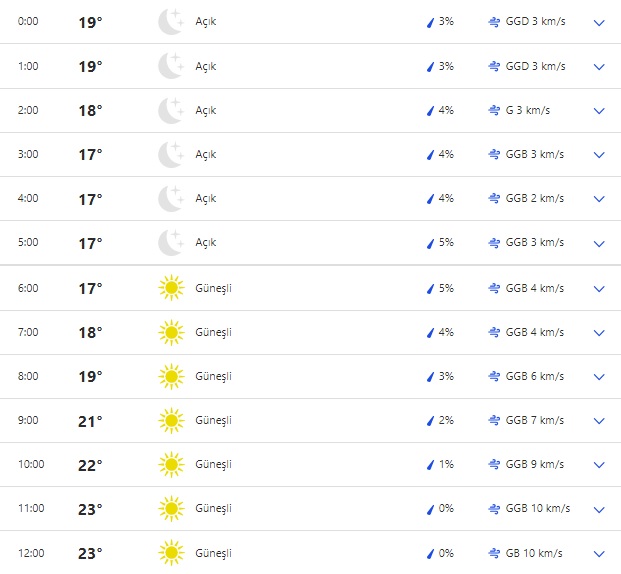The image size is (621, 574).
Task: Click the raindrop icon at 1:00
Action: click(x=430, y=67)
